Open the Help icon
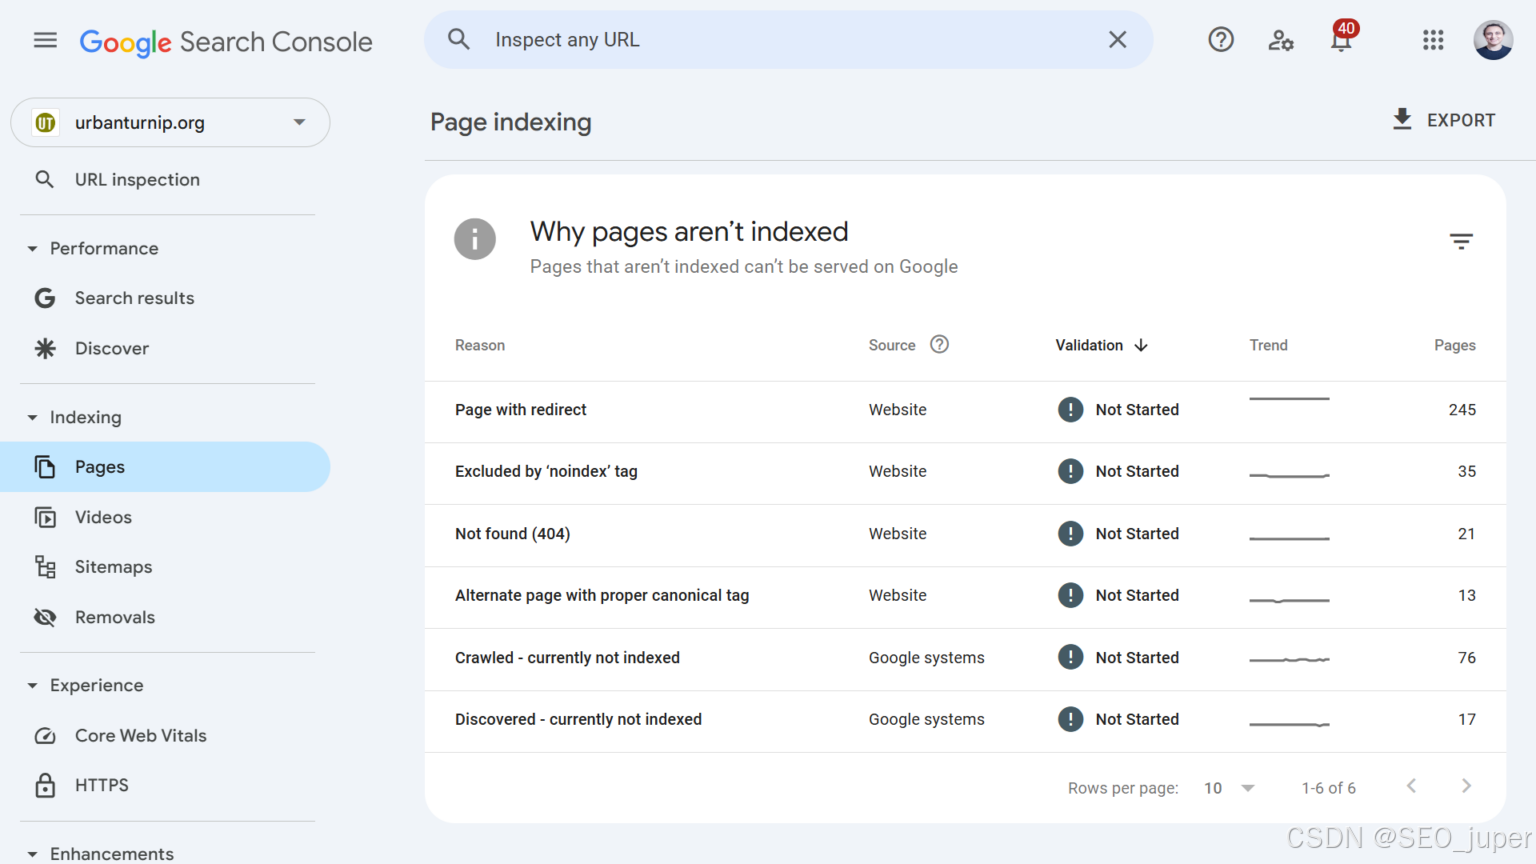This screenshot has height=864, width=1536. click(x=1221, y=39)
